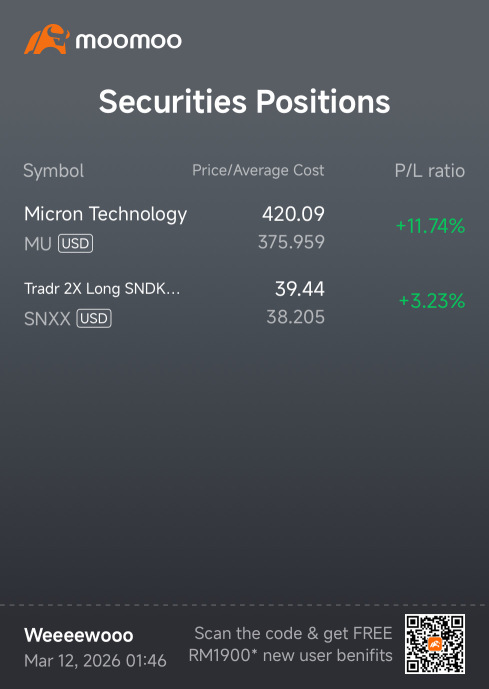Click the moomoo wordmark text
This screenshot has height=689, width=489.
(129, 41)
